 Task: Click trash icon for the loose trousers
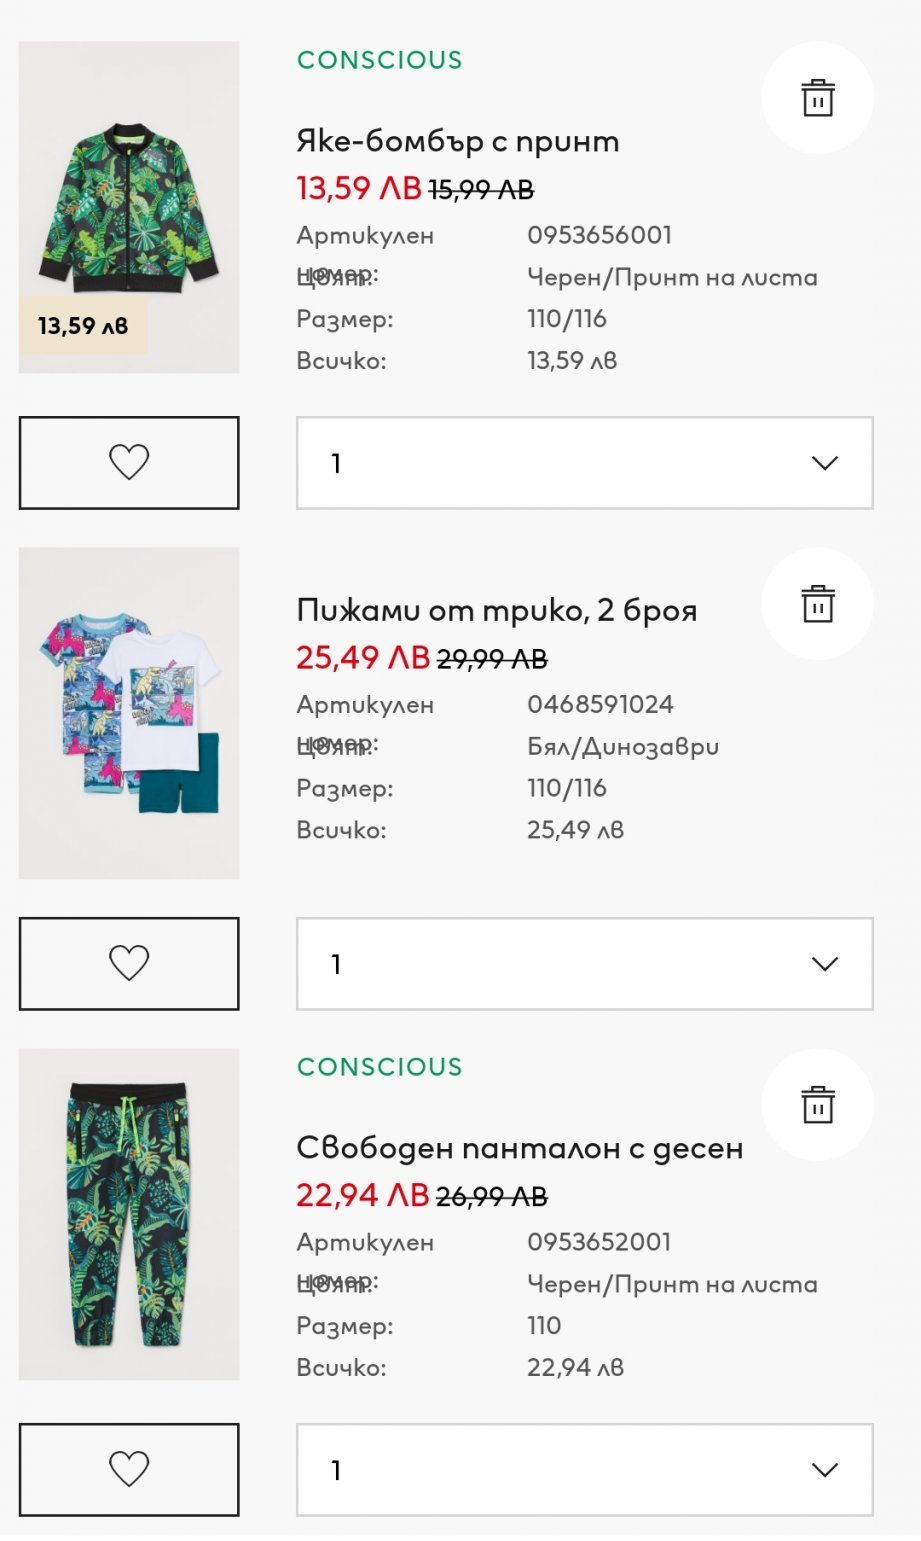(817, 1105)
